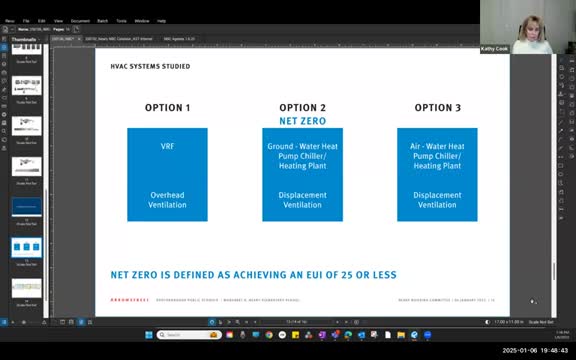
Task: Expand the Thumbnails panel dropdown arrow
Action: 39,39
